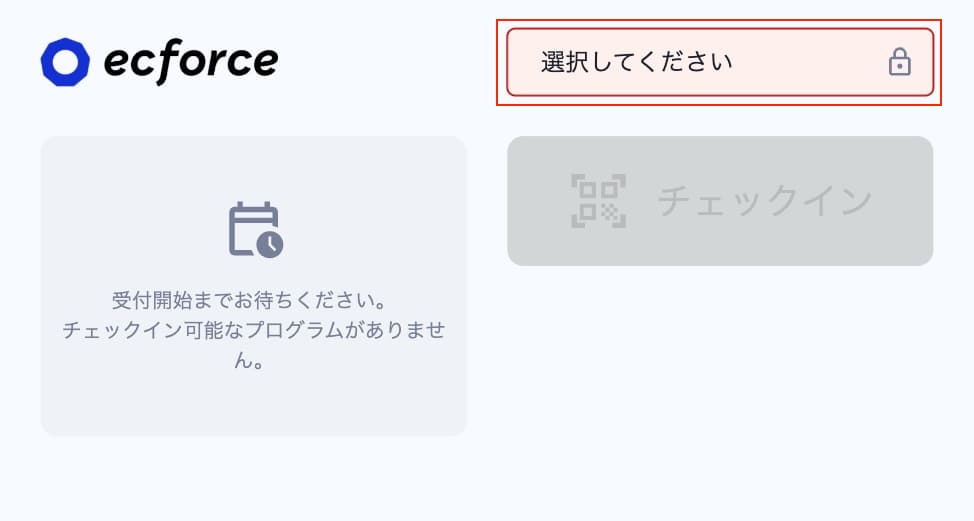Click the white center of the octagon logo
974x521 pixels.
(x=65, y=62)
